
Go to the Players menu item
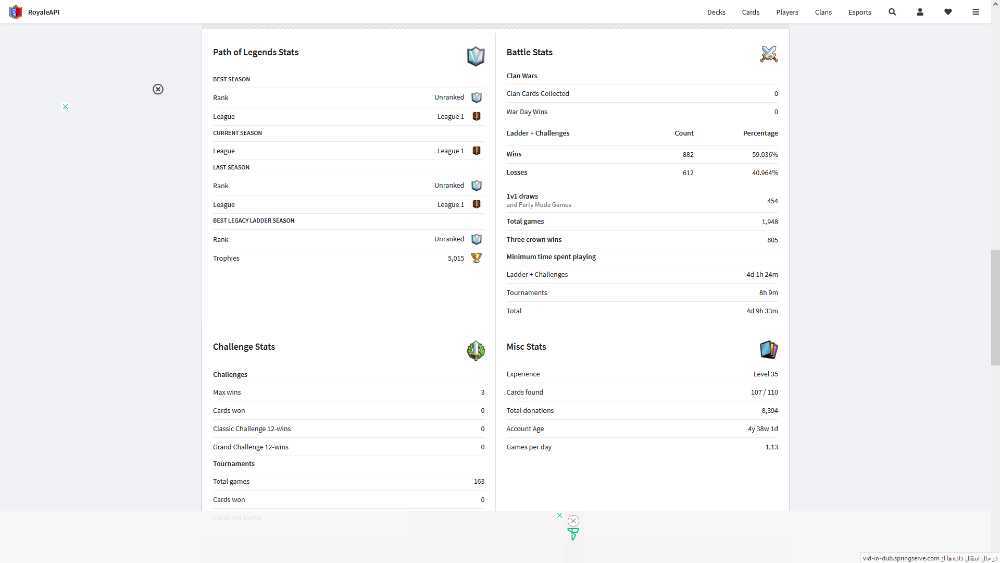pyautogui.click(x=787, y=12)
